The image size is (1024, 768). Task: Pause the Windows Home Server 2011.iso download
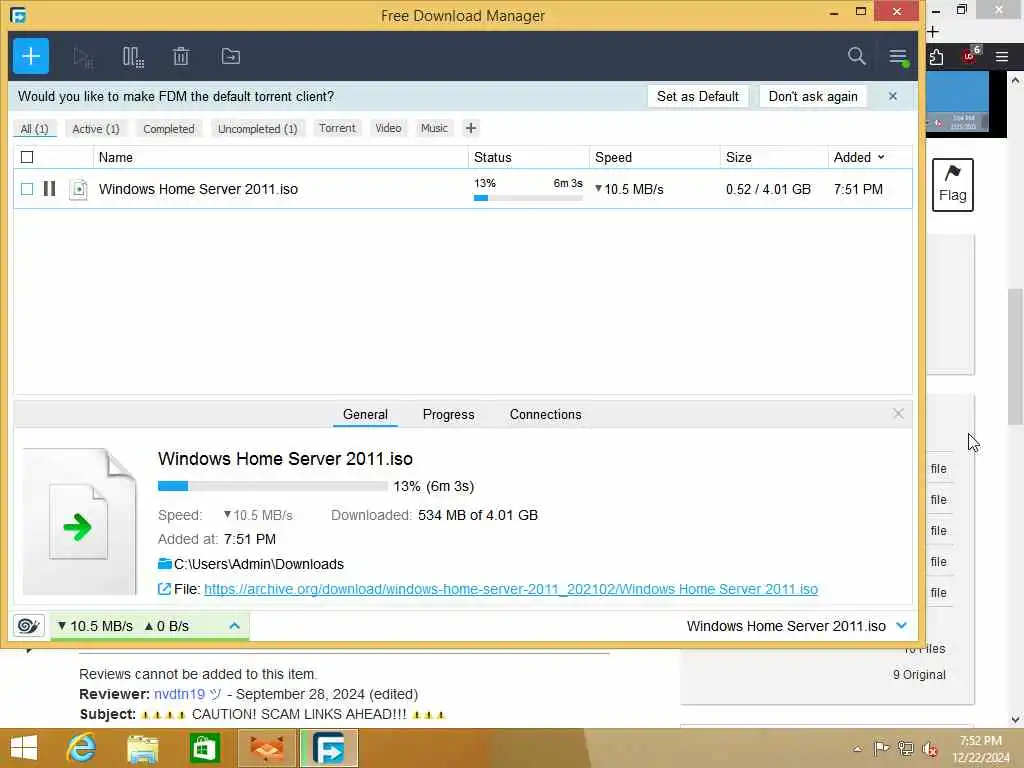tap(50, 189)
